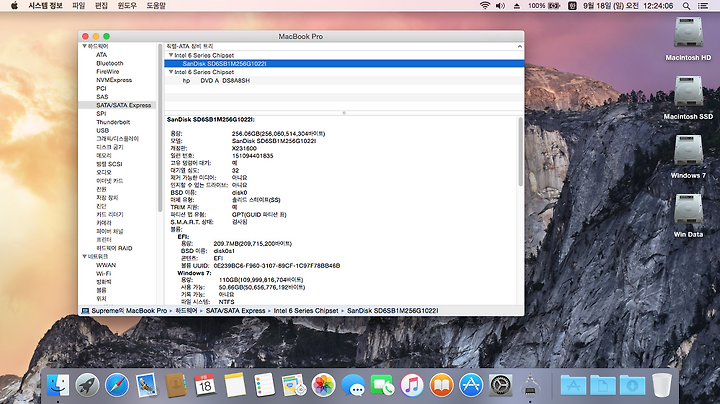
Task: Open Safari compass icon in Dock
Action: [117, 385]
